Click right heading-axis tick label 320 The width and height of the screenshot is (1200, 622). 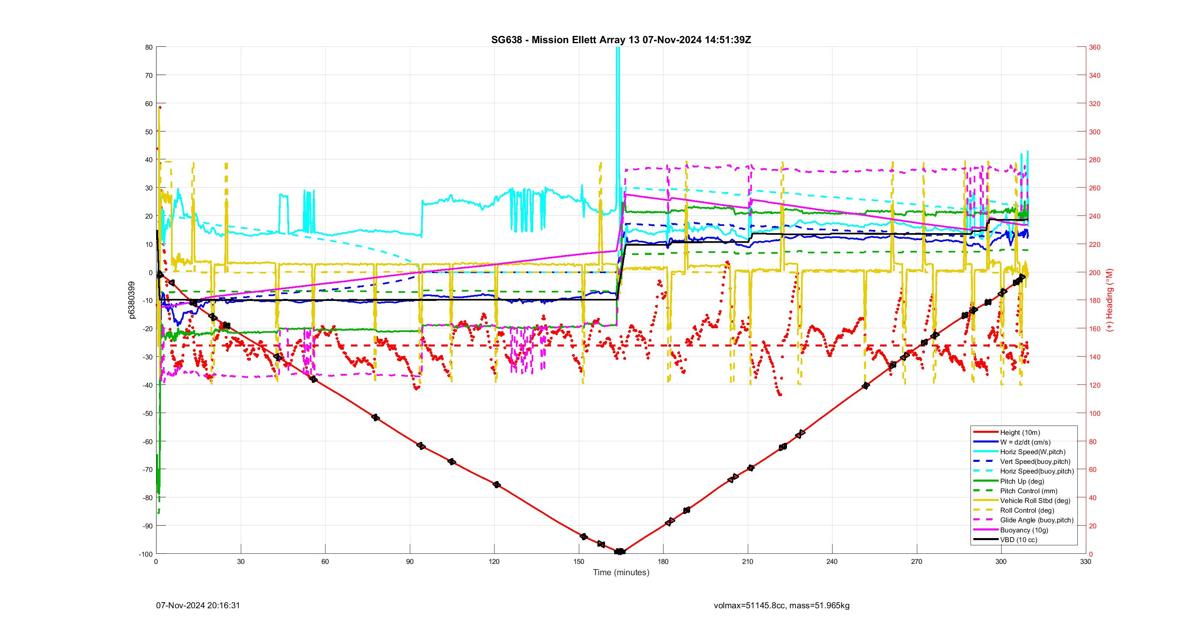click(1095, 103)
